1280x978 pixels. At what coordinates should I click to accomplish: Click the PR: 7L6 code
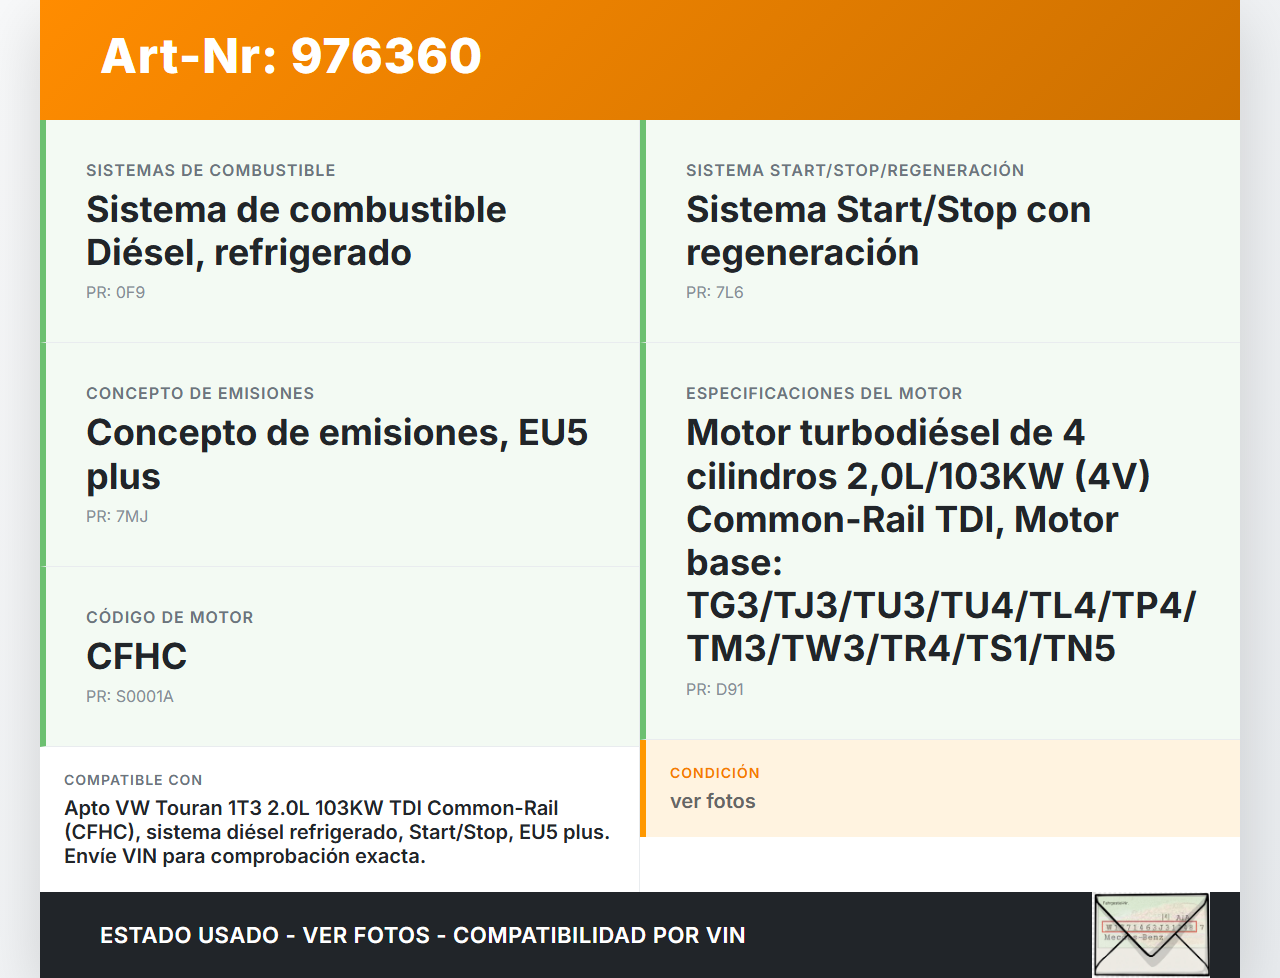pyautogui.click(x=715, y=293)
